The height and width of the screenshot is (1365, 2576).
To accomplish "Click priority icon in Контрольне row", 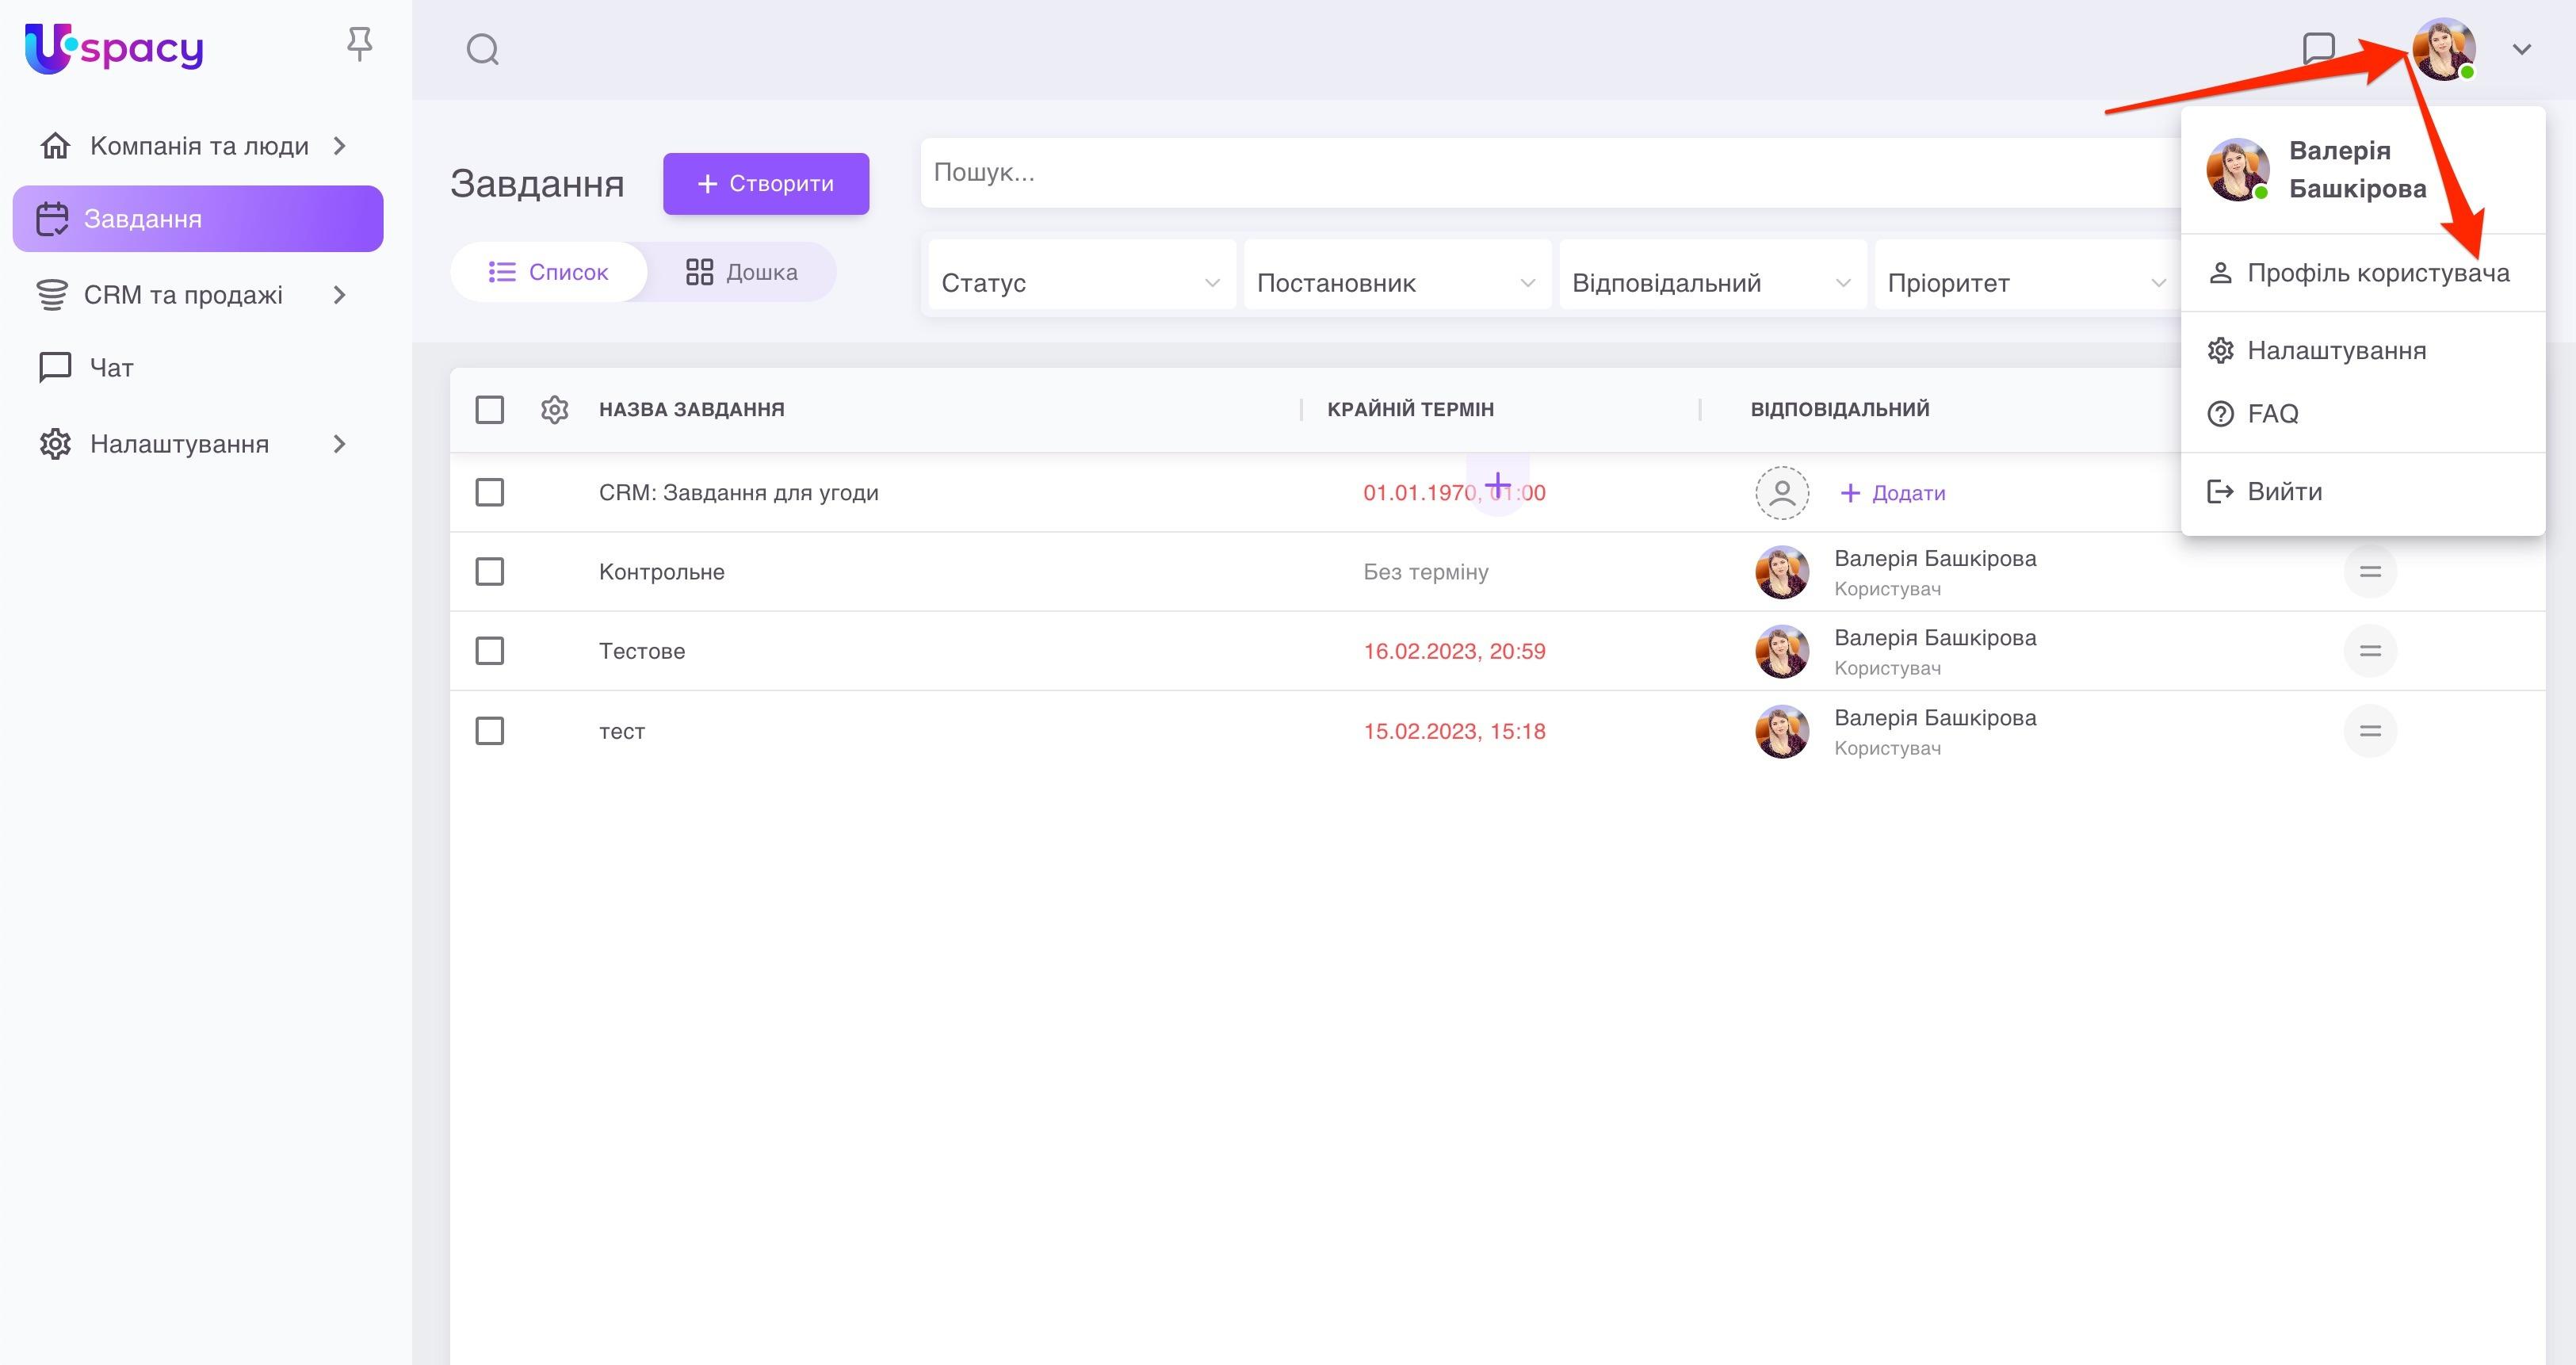I will pyautogui.click(x=2369, y=572).
